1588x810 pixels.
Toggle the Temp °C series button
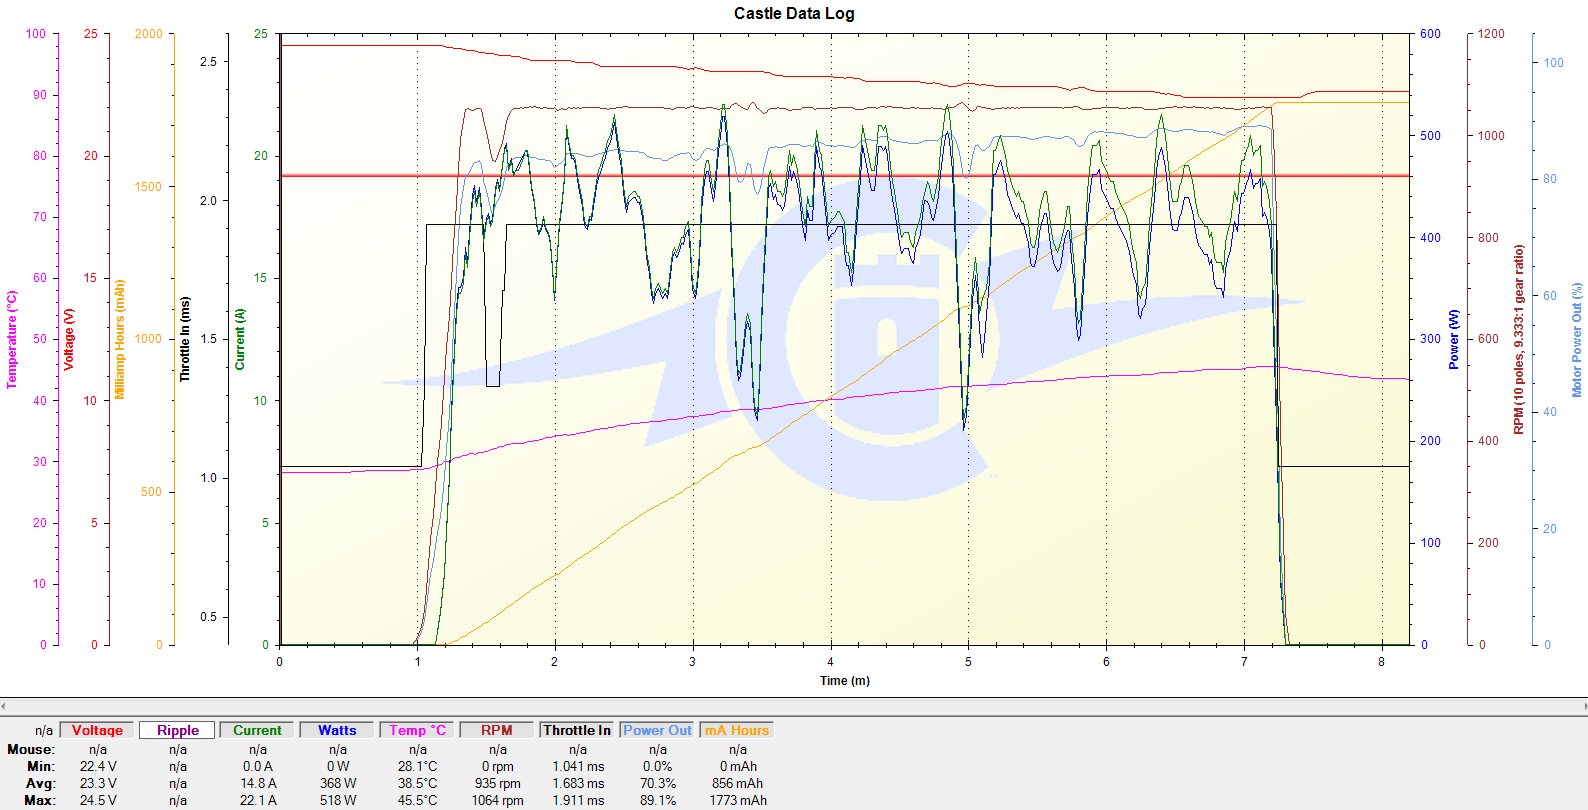pos(417,730)
